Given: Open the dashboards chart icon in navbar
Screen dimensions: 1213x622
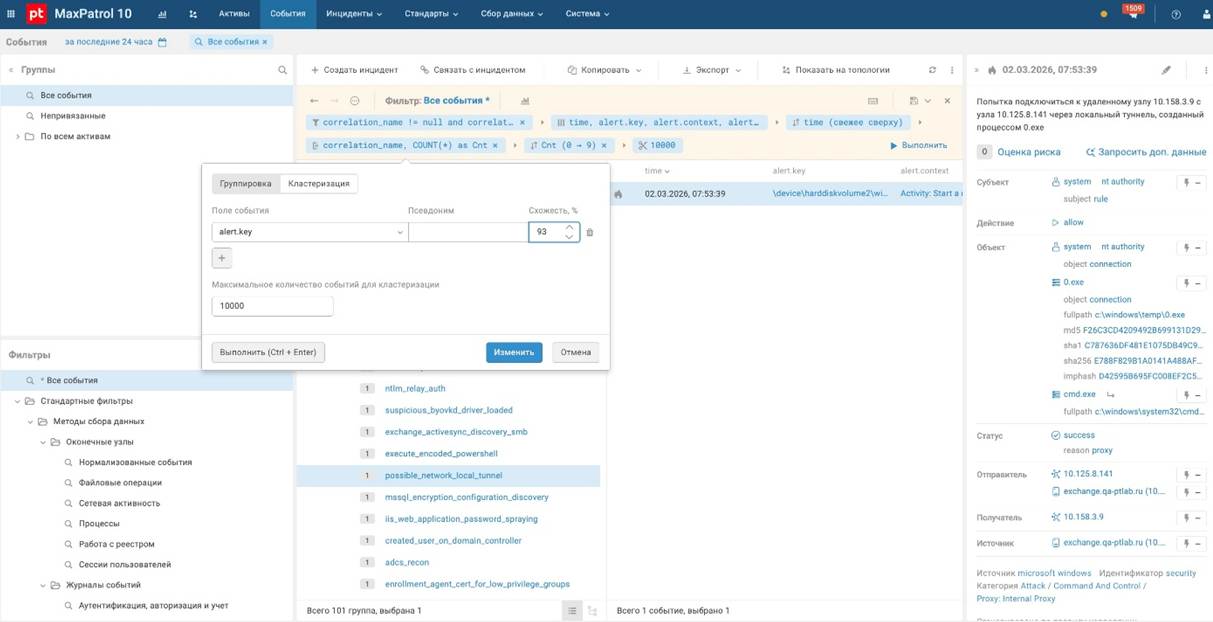Looking at the screenshot, I should coord(162,14).
